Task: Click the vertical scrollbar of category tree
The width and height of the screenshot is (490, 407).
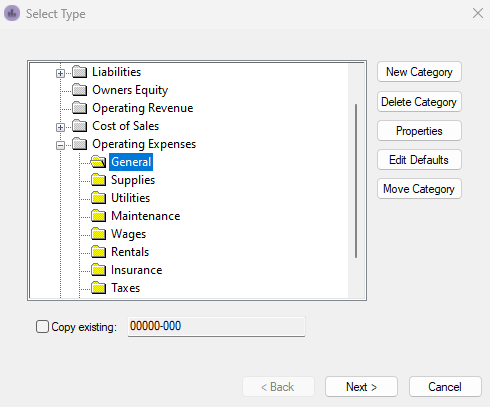Action: click(356, 181)
